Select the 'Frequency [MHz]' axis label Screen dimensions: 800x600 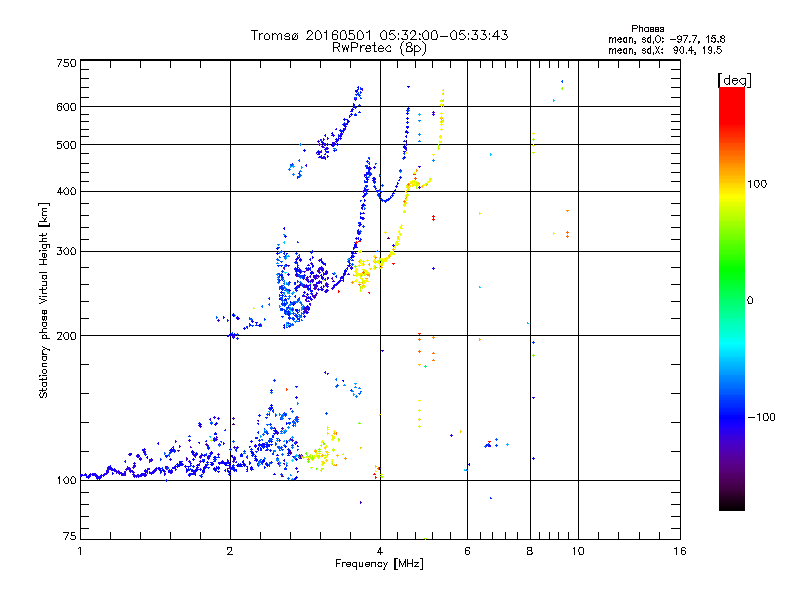tap(379, 564)
